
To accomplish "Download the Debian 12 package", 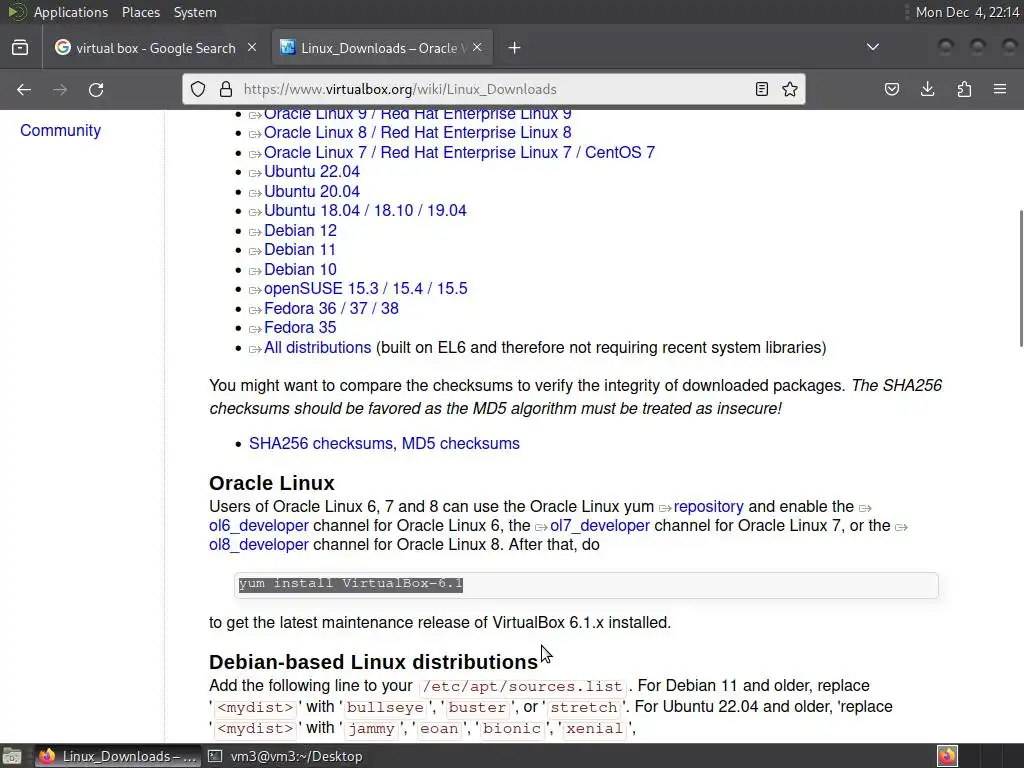I will [x=300, y=231].
